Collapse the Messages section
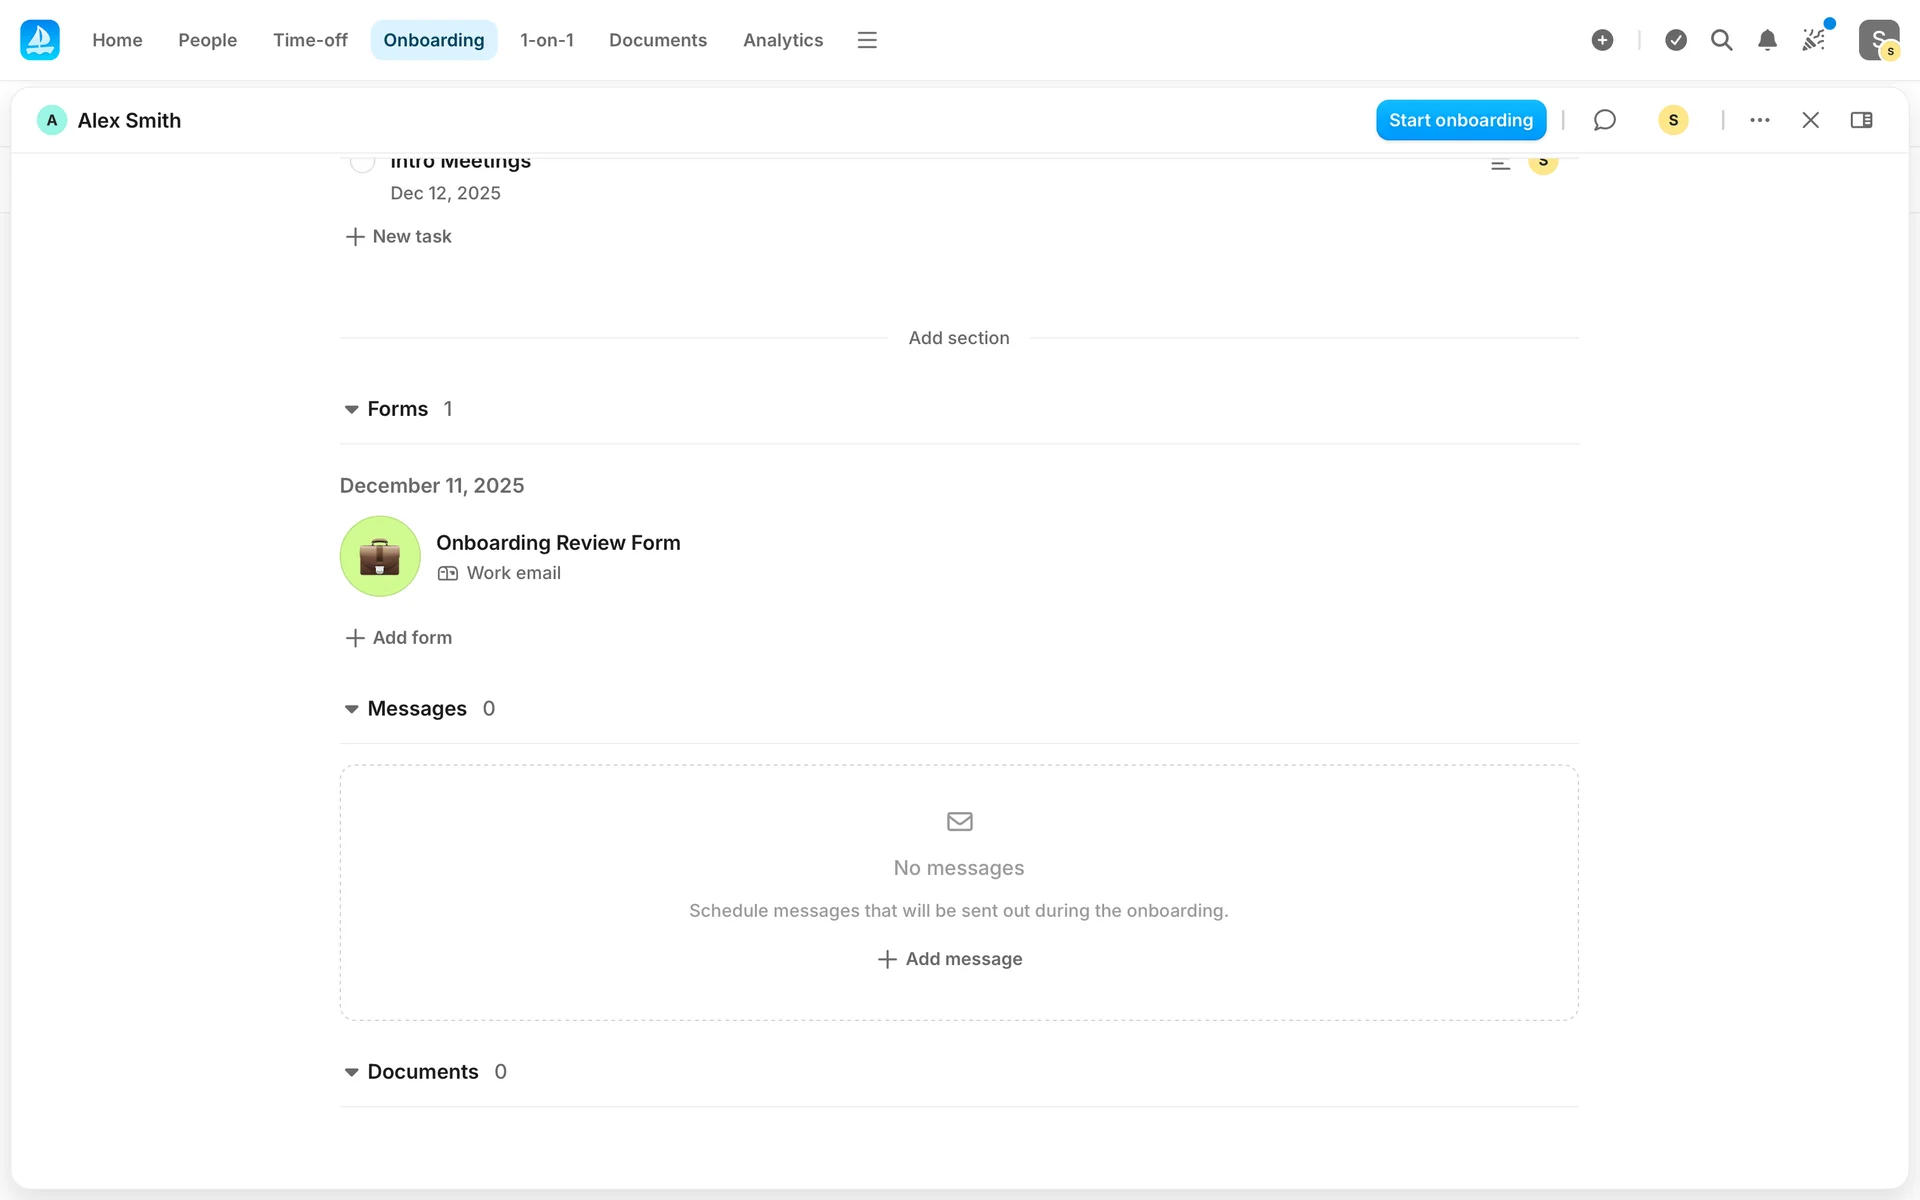Viewport: 1920px width, 1200px height. pos(351,709)
